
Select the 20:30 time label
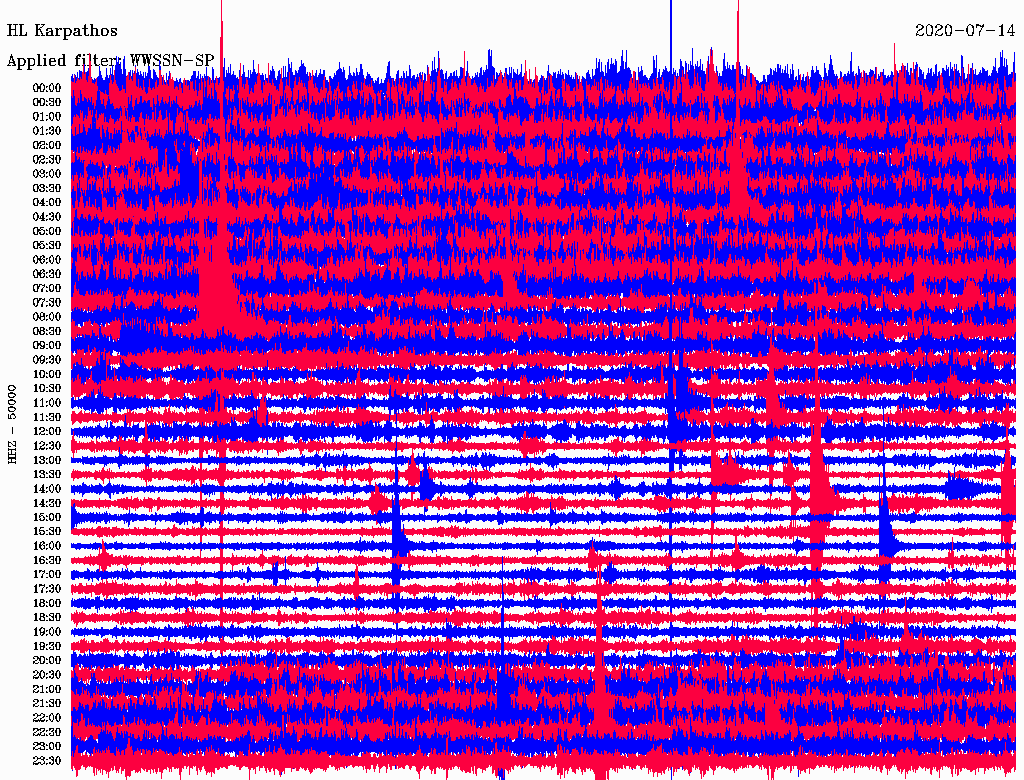pyautogui.click(x=47, y=675)
